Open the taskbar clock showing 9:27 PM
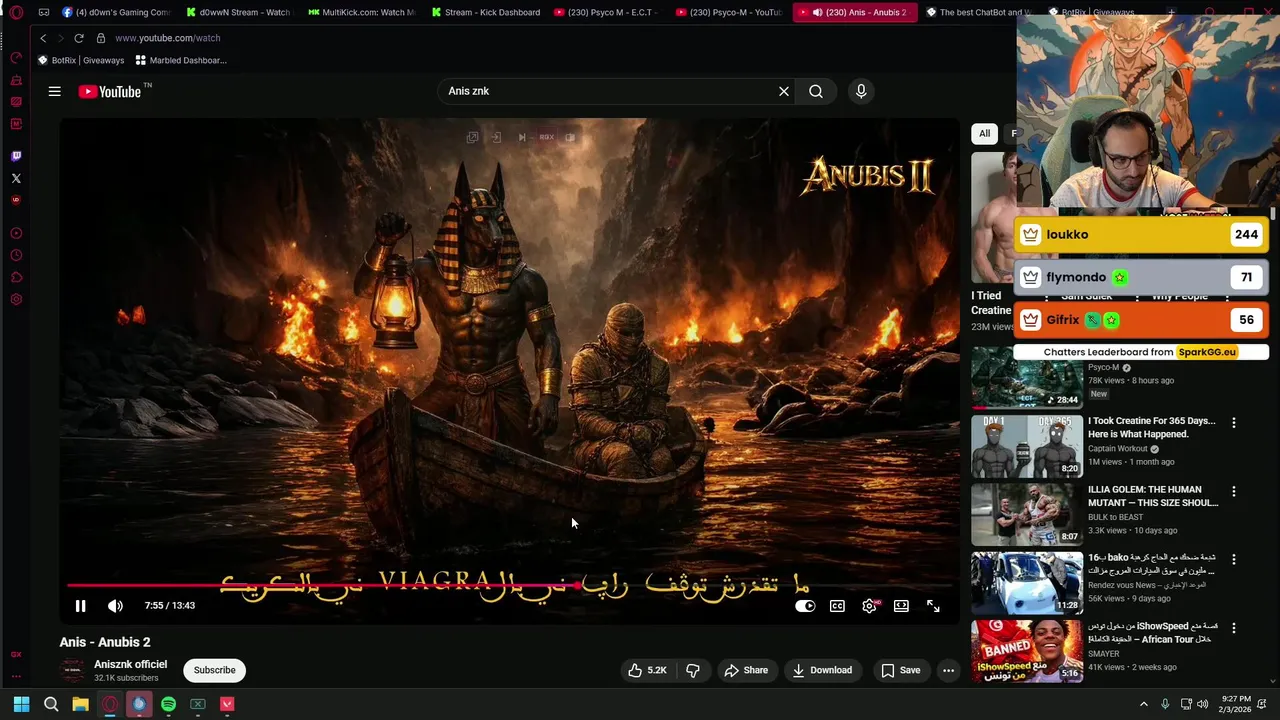The width and height of the screenshot is (1280, 720). [x=1236, y=704]
